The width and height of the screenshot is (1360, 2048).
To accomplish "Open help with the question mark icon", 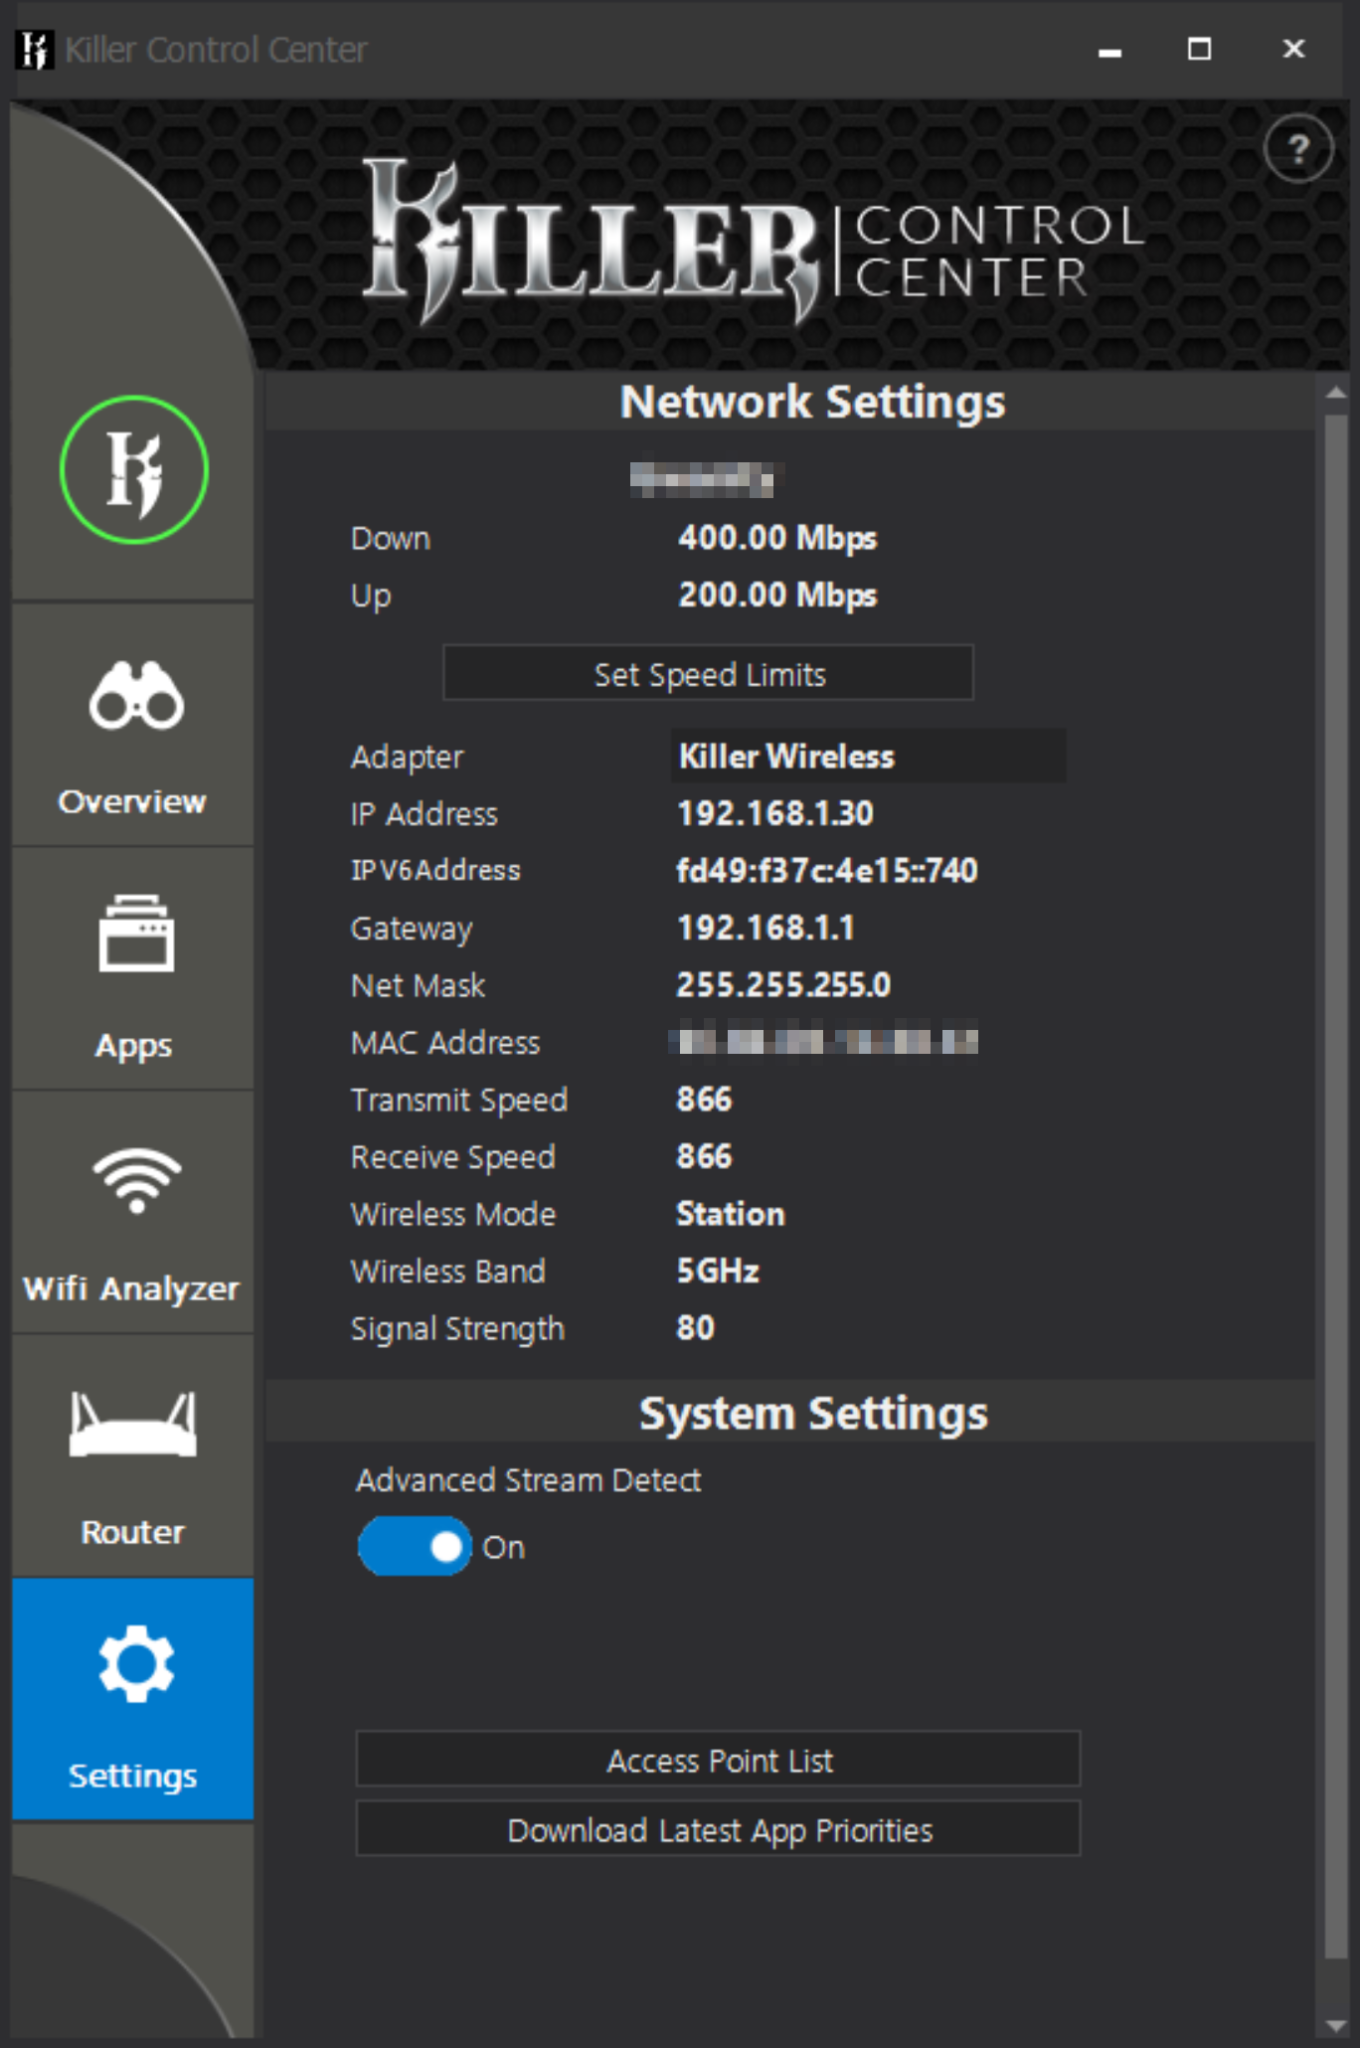I will [1298, 150].
